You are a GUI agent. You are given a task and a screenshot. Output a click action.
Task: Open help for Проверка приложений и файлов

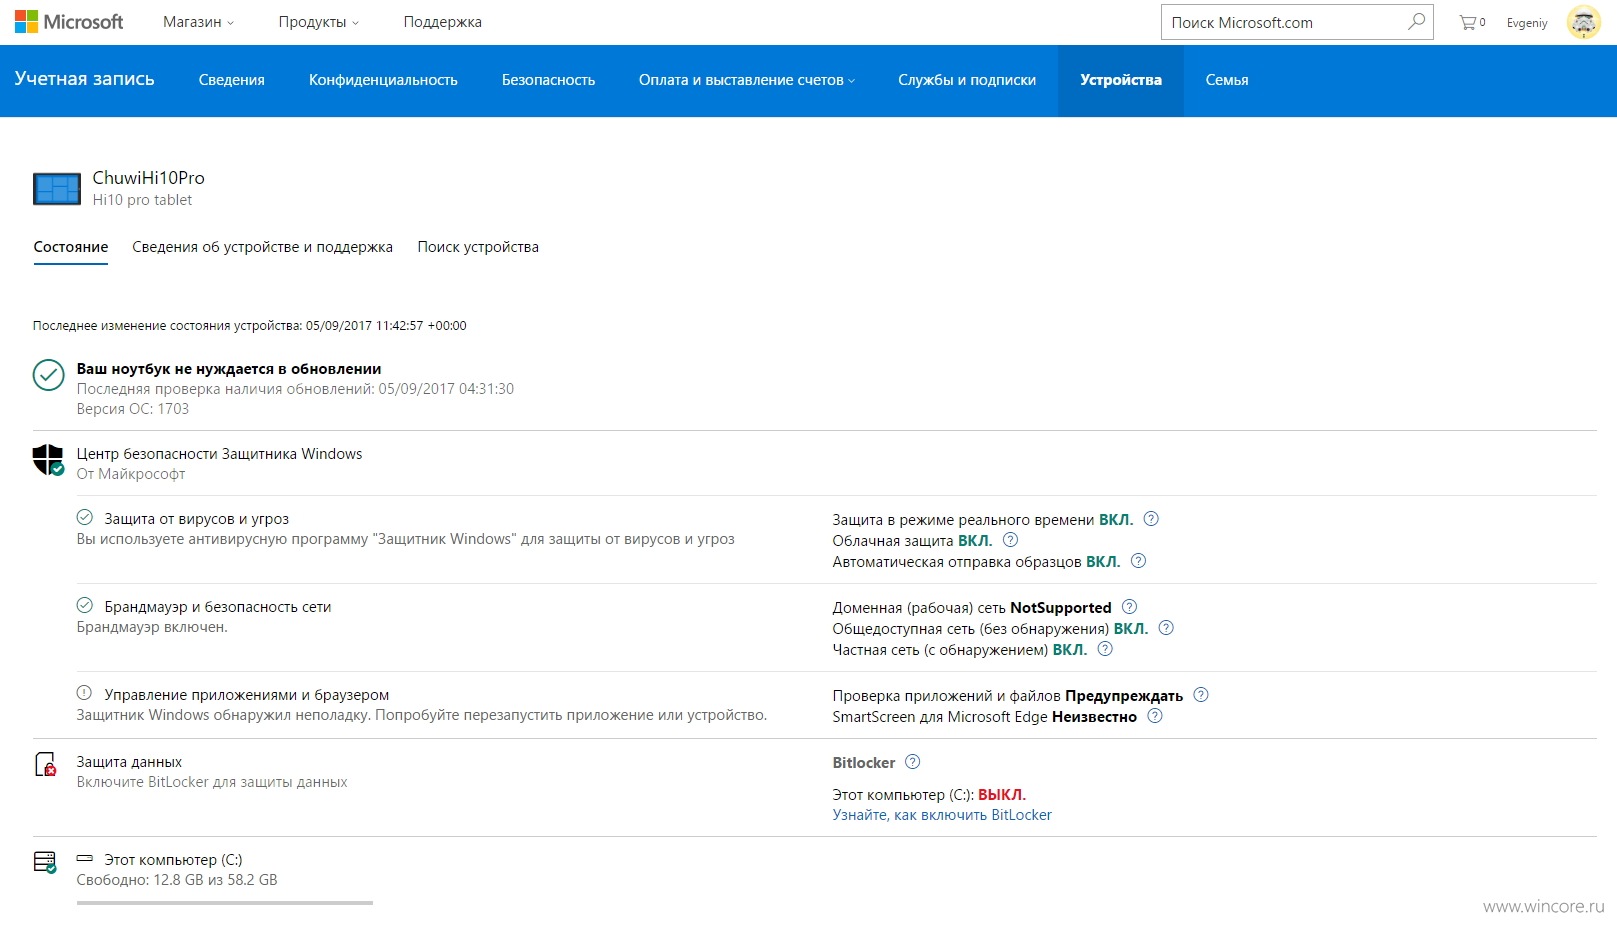pos(1201,694)
